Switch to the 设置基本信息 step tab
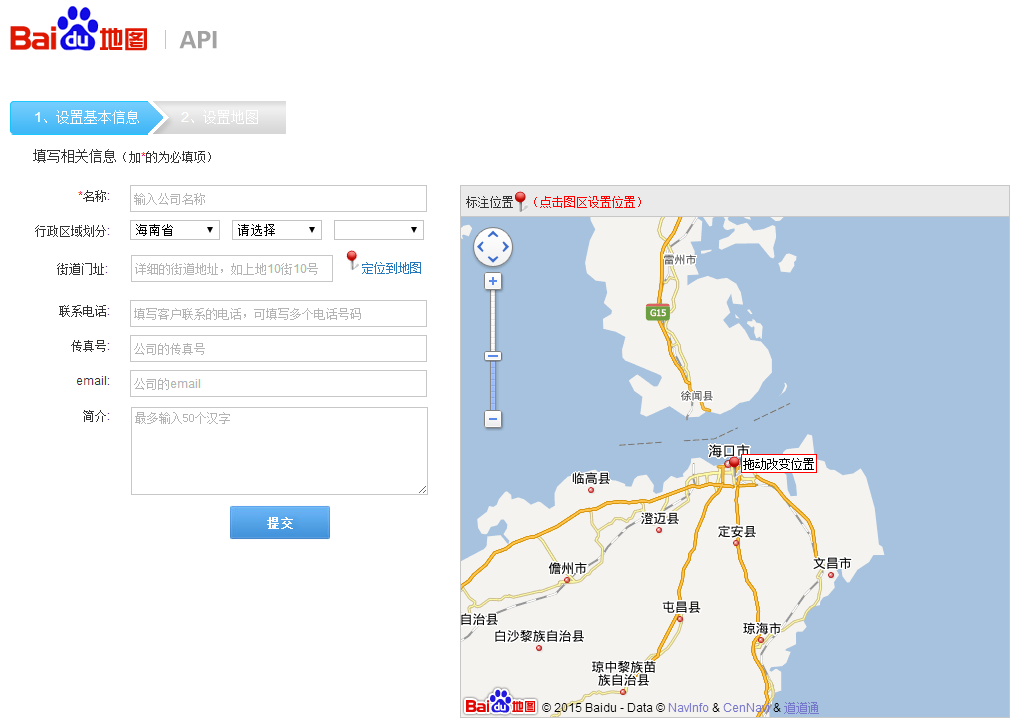This screenshot has width=1018, height=725. [x=86, y=117]
